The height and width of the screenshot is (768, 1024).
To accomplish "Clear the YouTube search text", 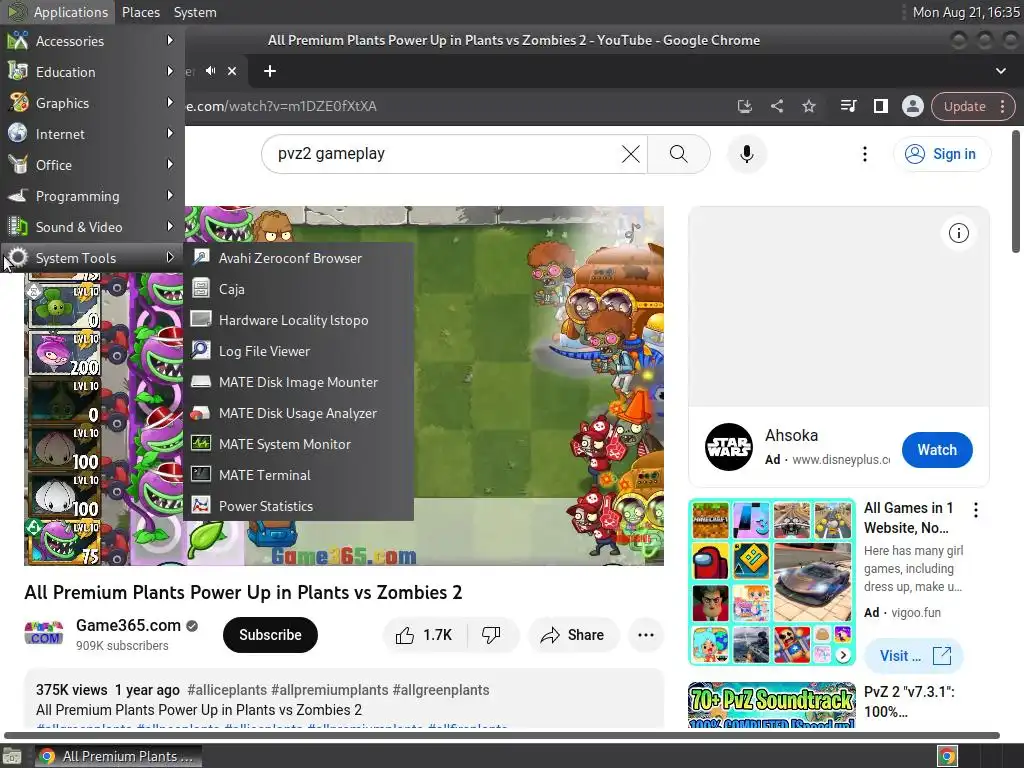I will [x=631, y=154].
